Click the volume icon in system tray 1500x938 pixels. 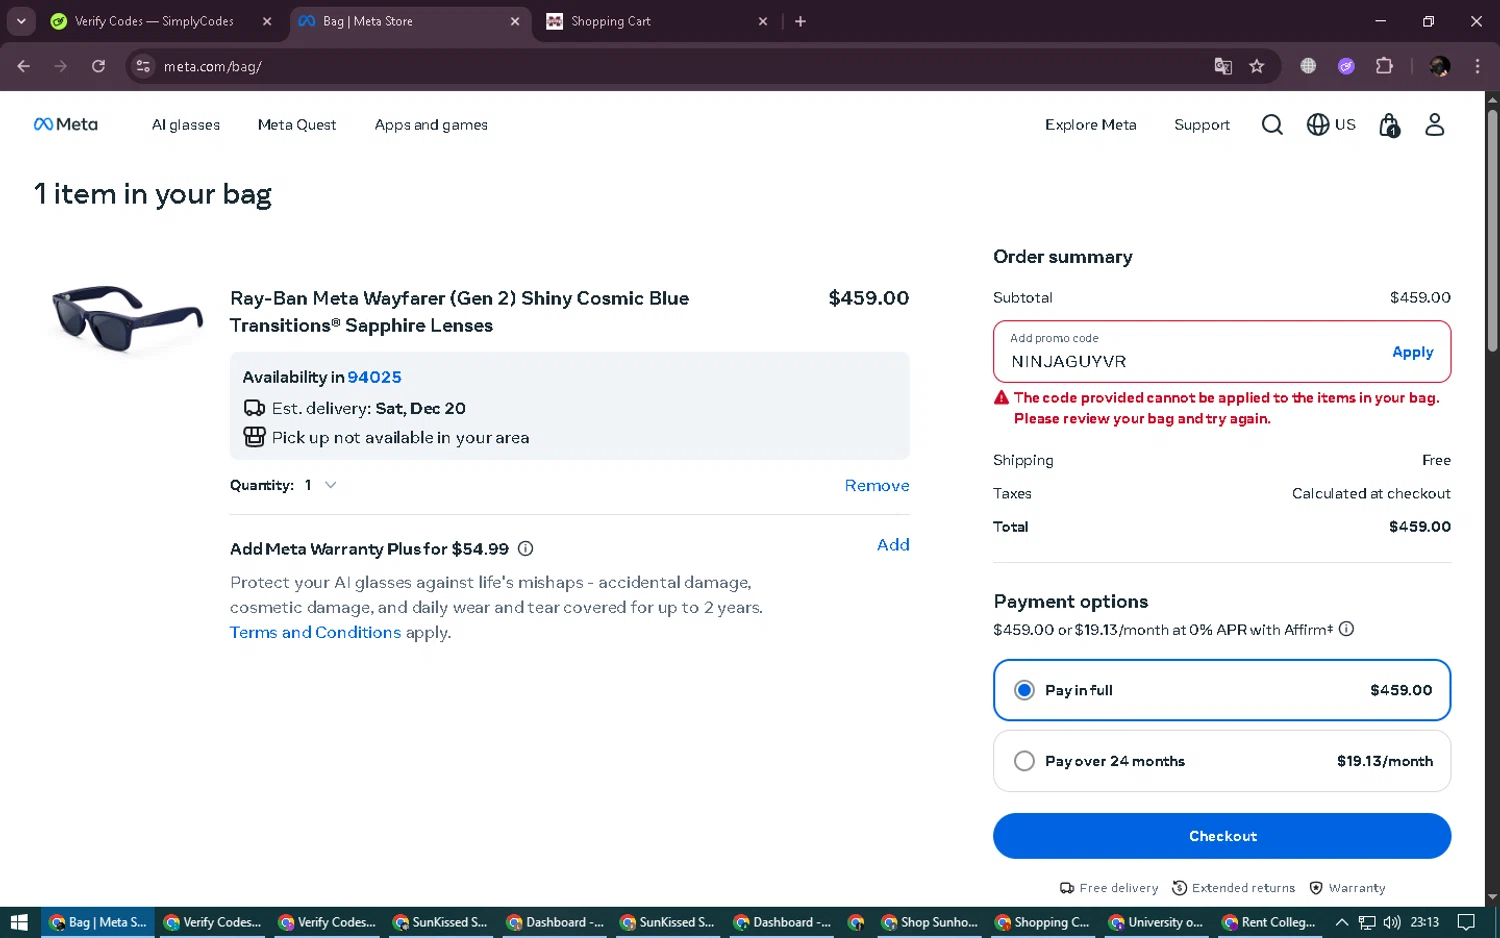point(1392,922)
